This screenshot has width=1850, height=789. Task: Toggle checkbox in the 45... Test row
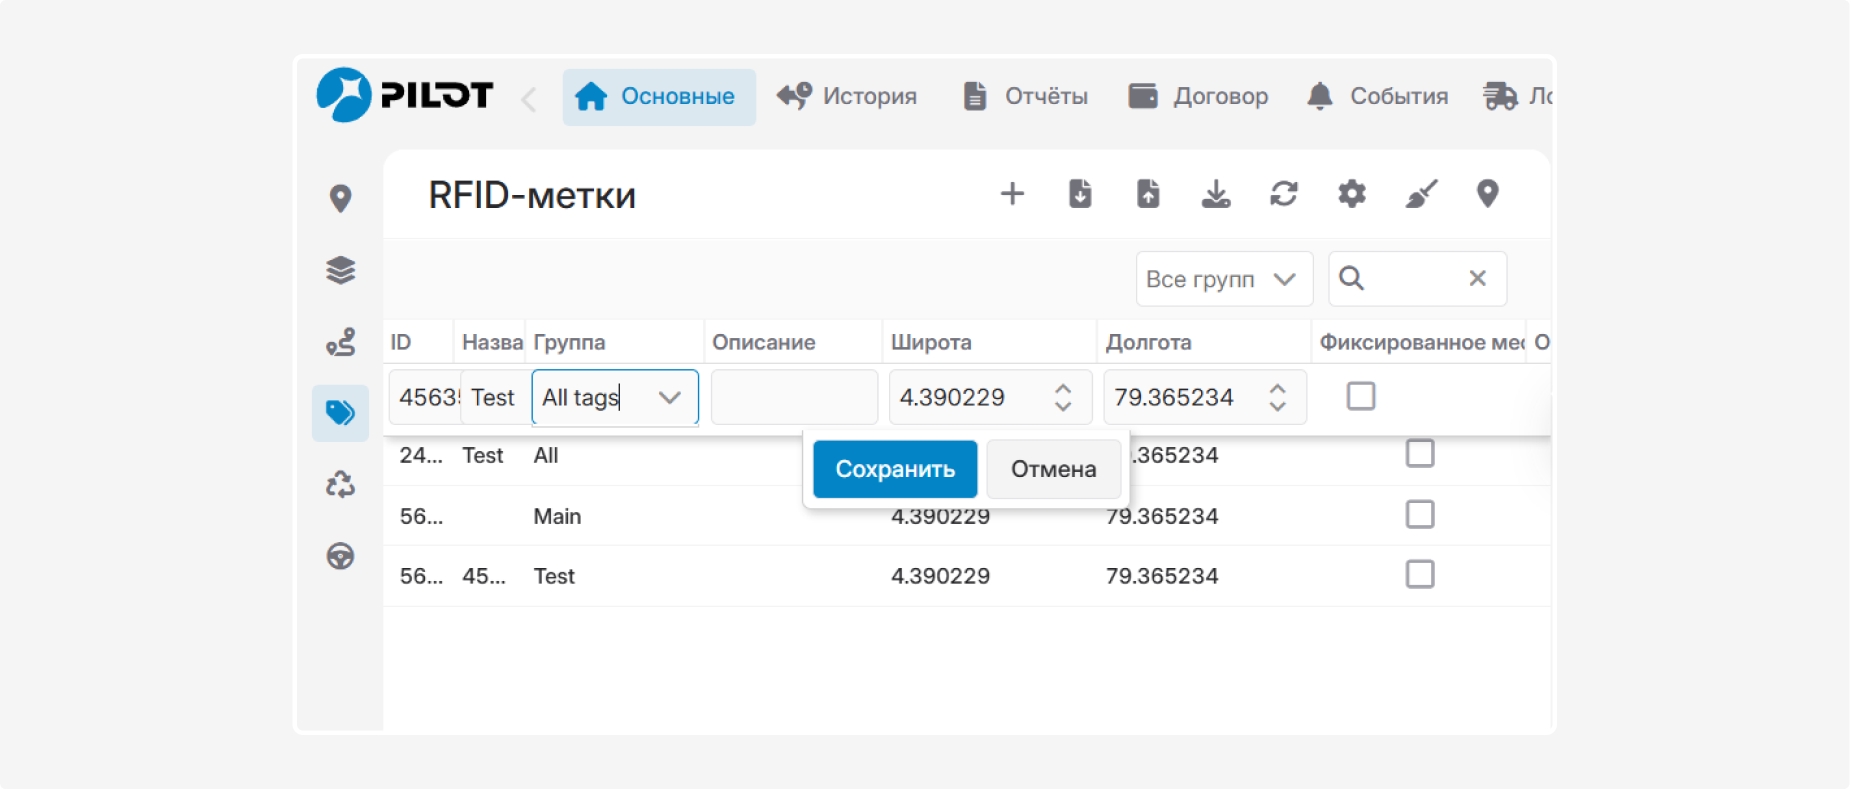(x=1420, y=575)
